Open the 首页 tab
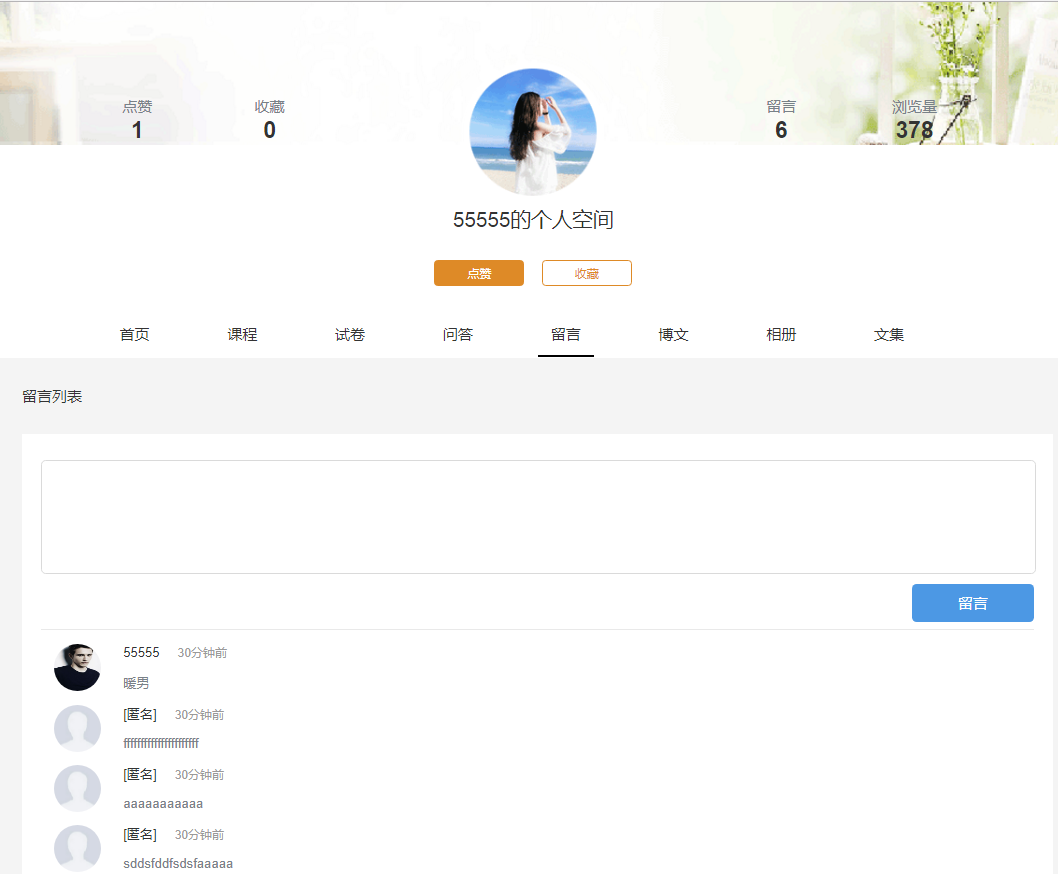Viewport: 1058px width, 874px height. pyautogui.click(x=135, y=335)
